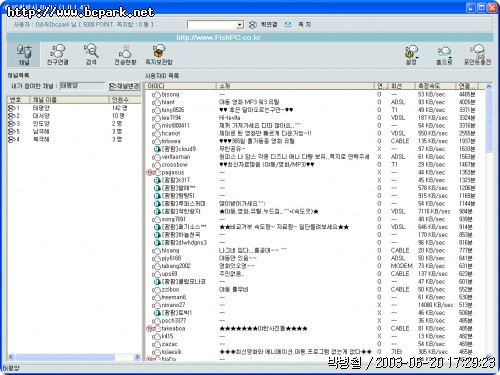Click the 재연결 (Reconnect) icon in top bar

[253, 25]
